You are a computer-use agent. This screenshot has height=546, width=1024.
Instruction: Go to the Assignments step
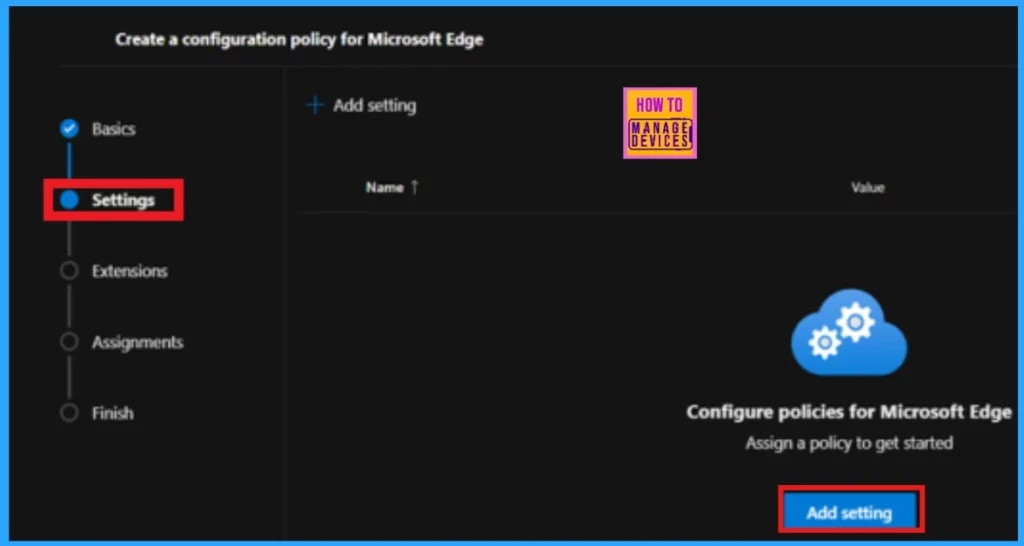[137, 342]
